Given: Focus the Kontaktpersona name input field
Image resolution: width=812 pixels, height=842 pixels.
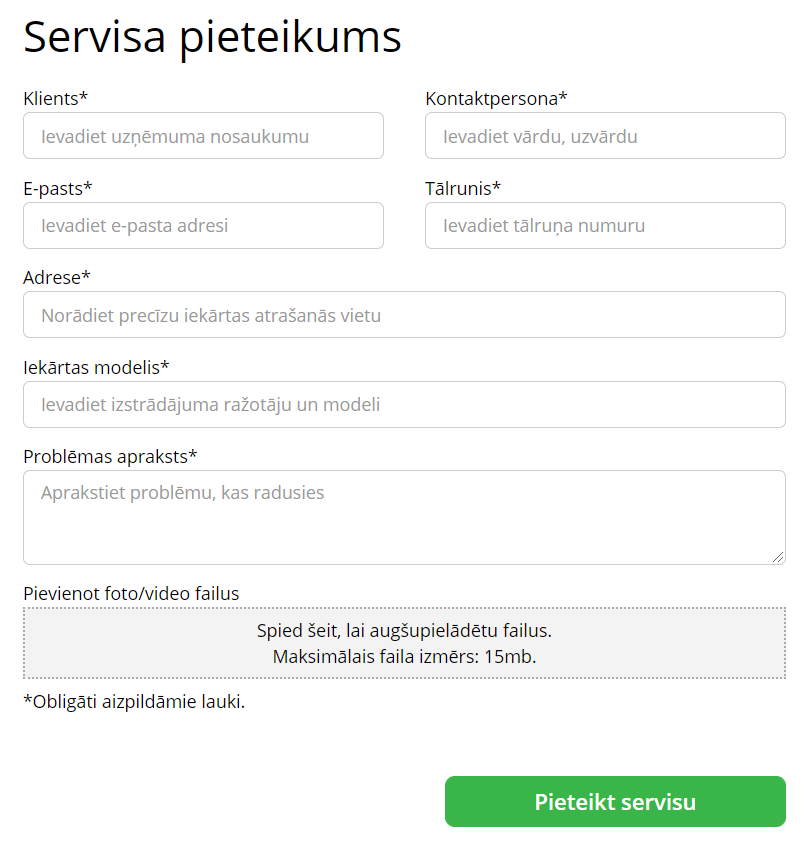Looking at the screenshot, I should click(x=605, y=136).
